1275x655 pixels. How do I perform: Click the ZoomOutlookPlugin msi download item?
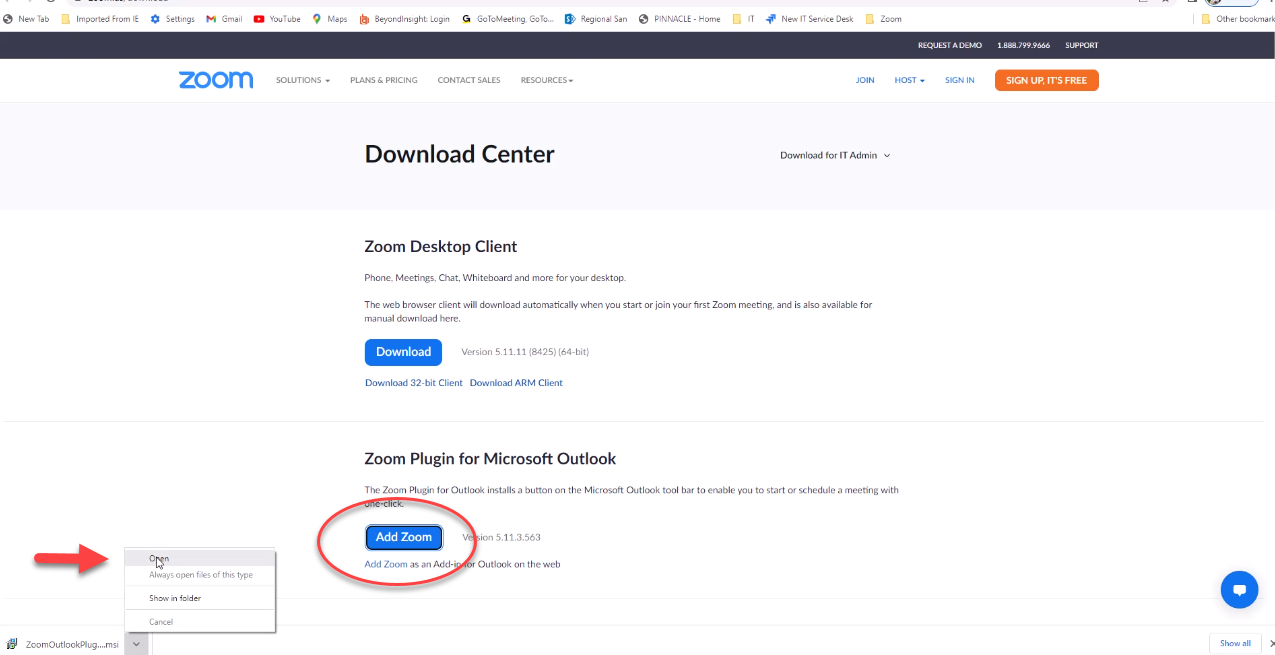[x=63, y=645]
